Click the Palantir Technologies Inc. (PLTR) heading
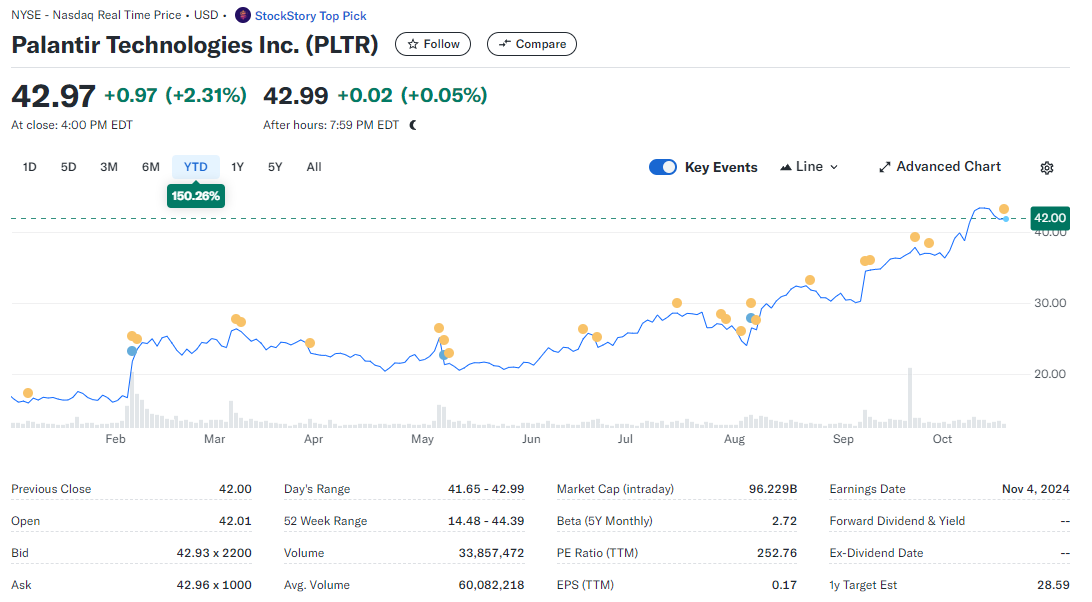1092x602 pixels. pos(195,45)
